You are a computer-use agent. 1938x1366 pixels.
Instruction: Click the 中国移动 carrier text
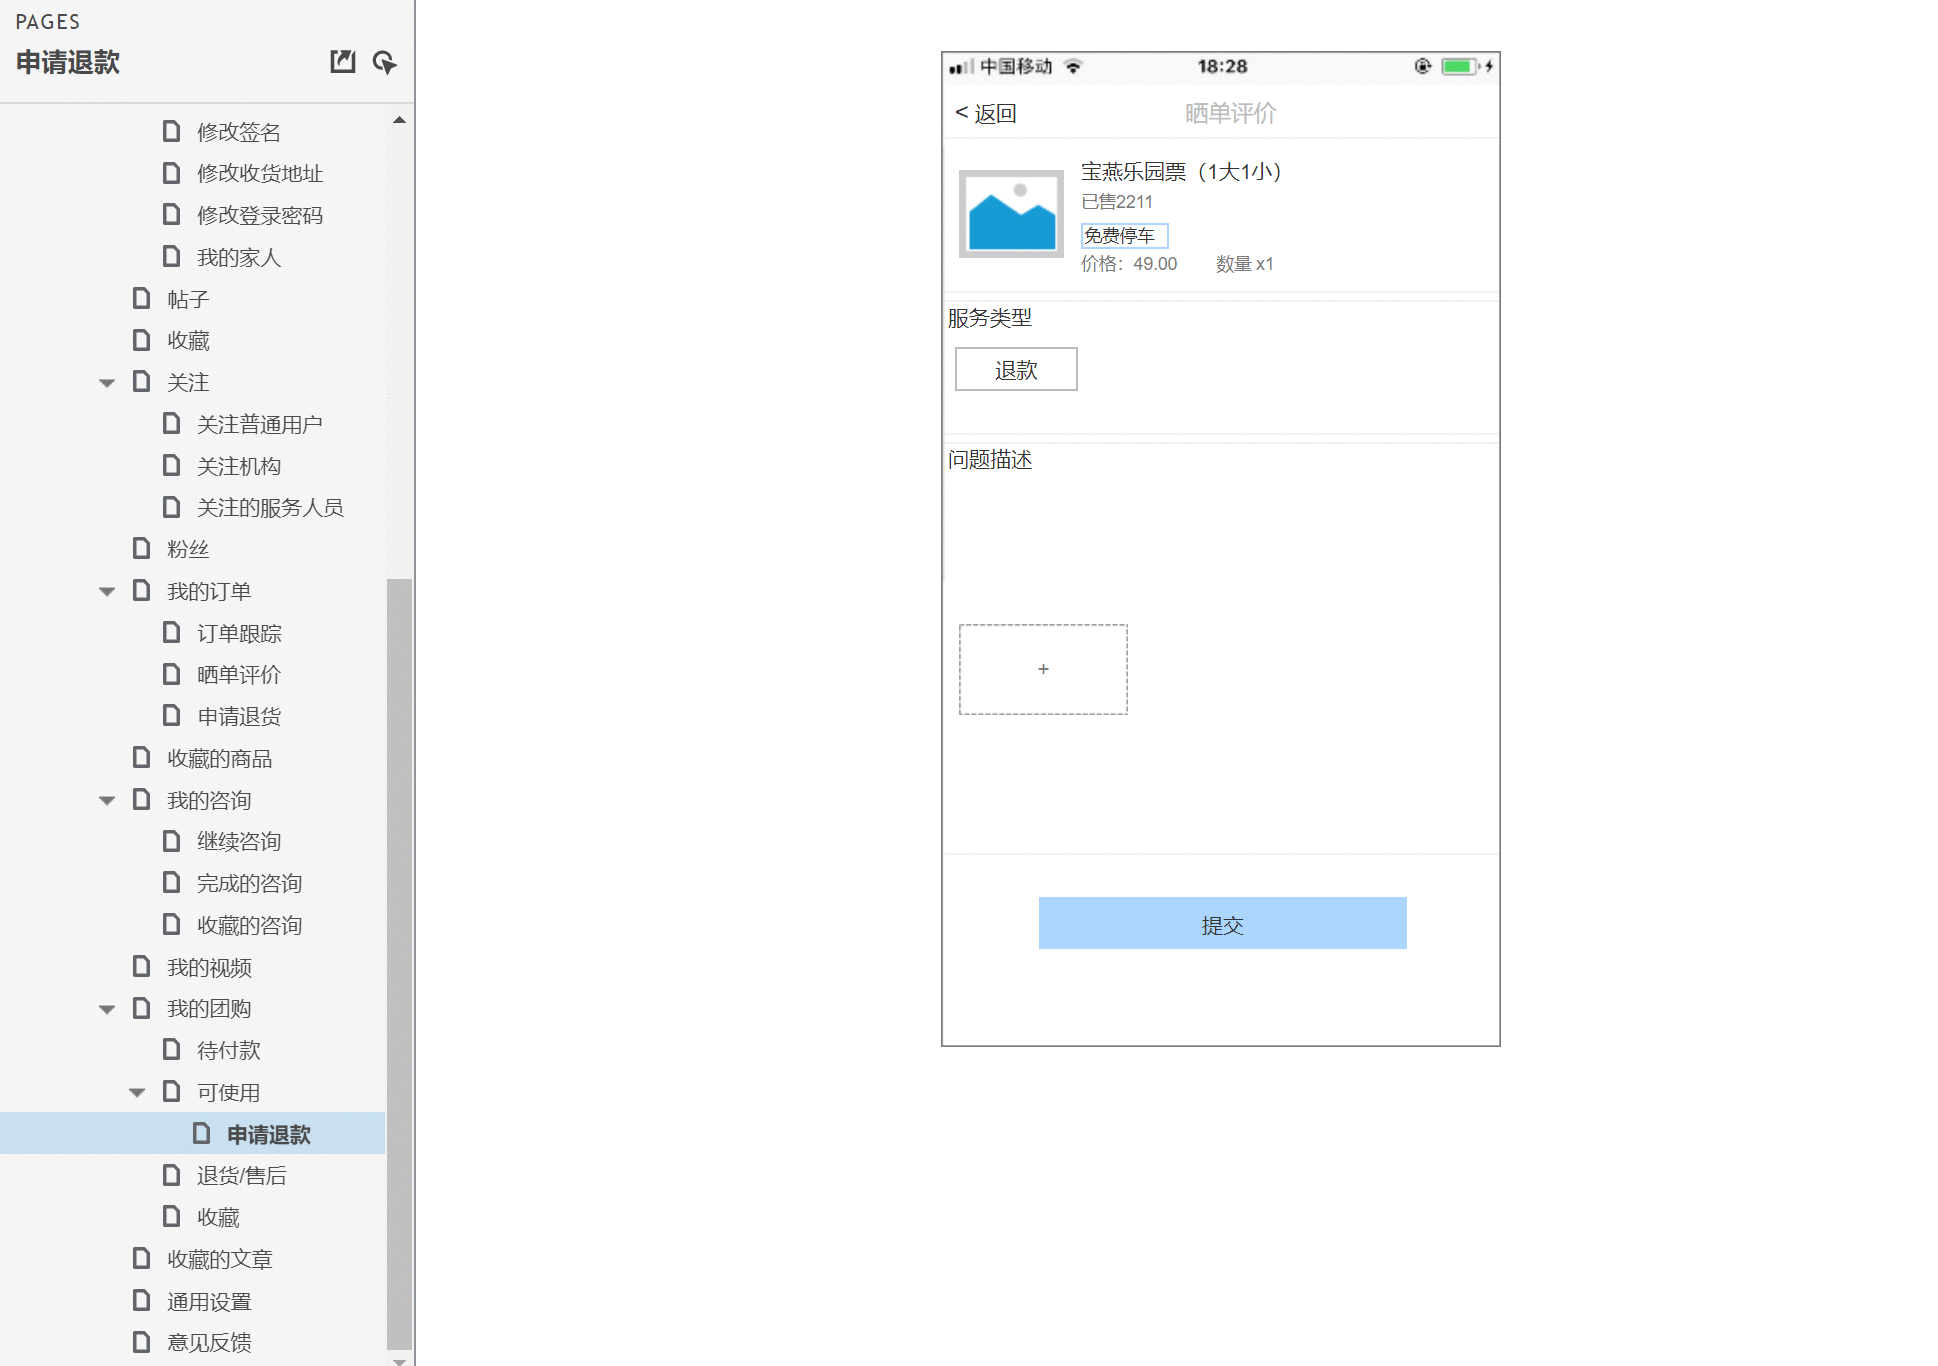pos(1016,66)
